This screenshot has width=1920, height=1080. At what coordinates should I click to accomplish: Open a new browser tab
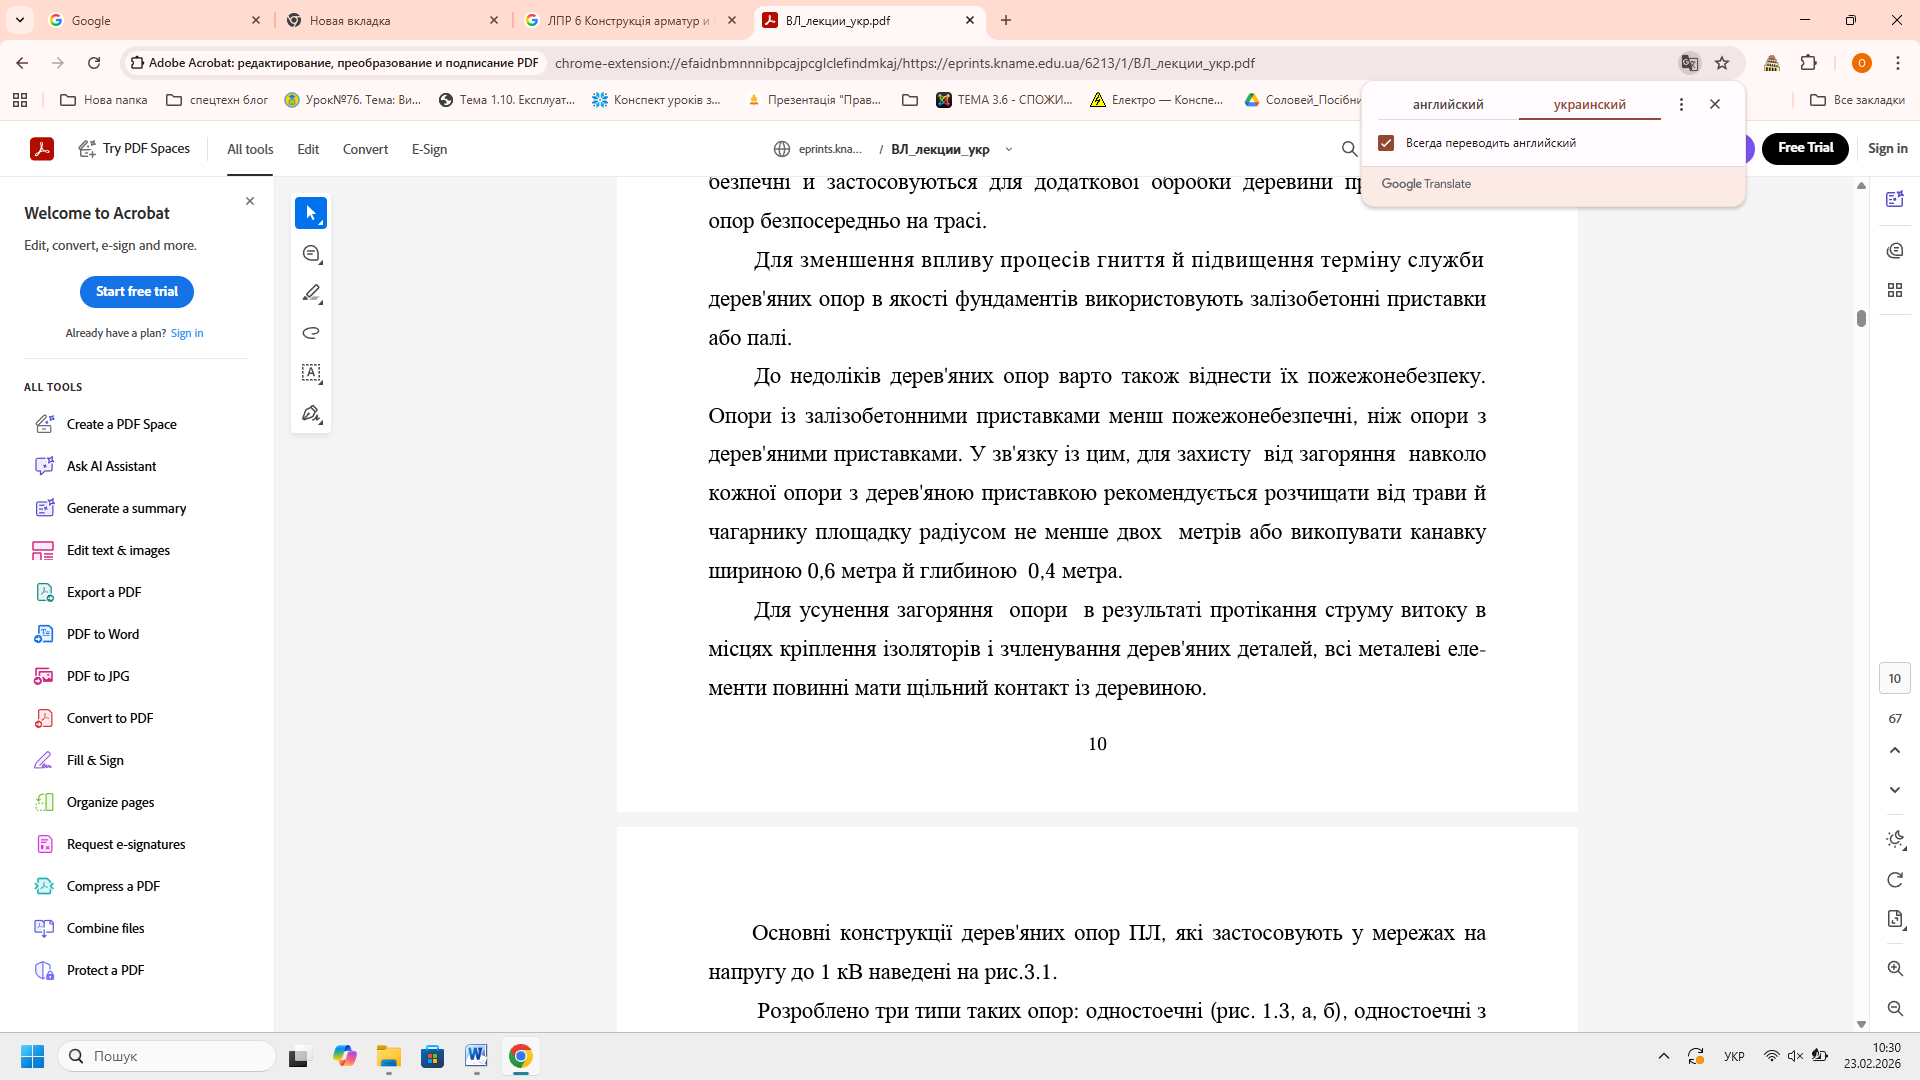point(1006,20)
